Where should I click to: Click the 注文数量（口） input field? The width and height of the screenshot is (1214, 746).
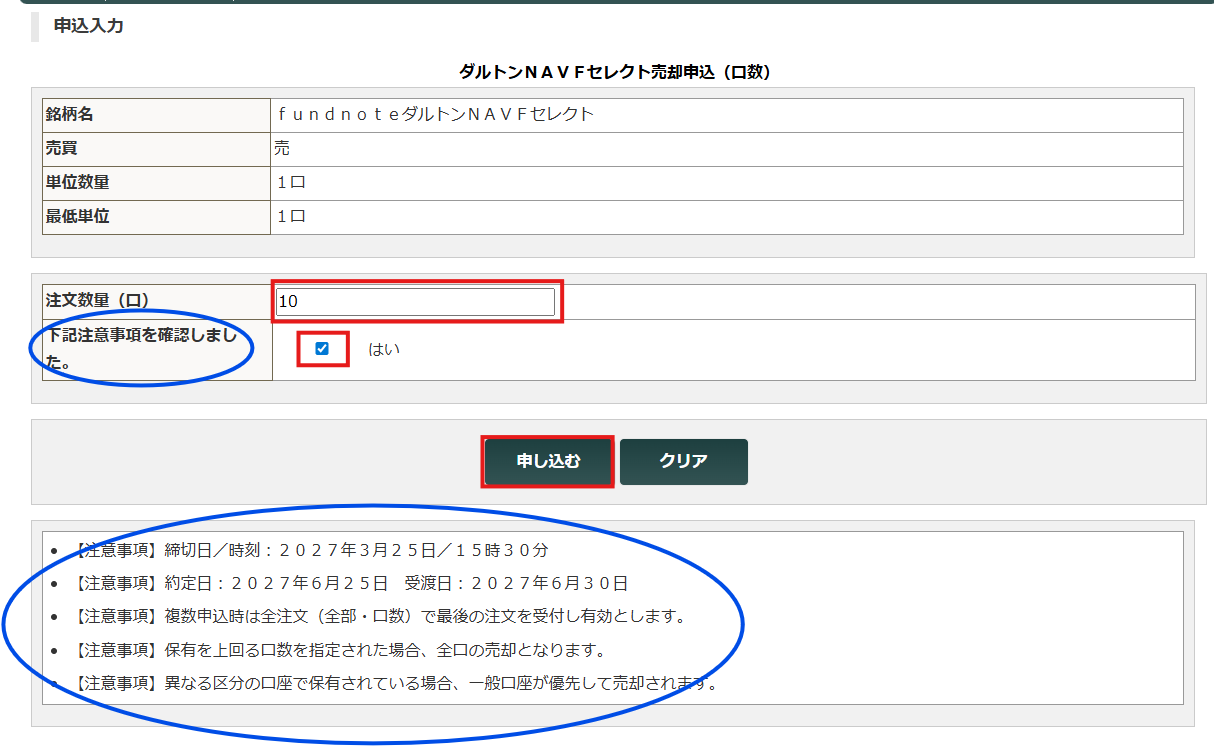coord(415,302)
